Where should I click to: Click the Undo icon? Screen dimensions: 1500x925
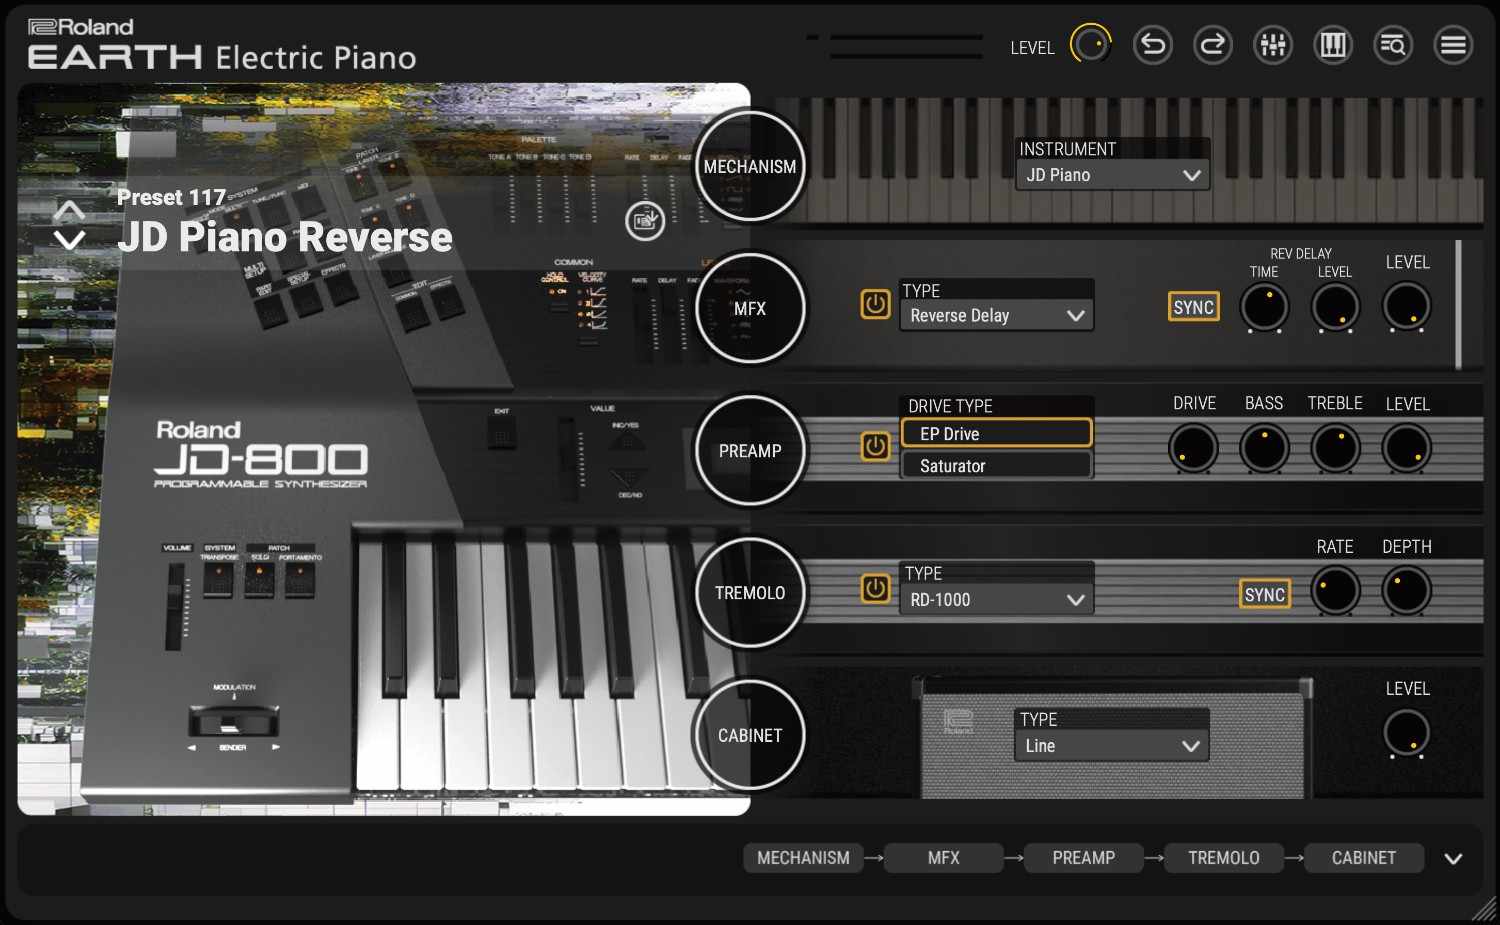click(x=1152, y=45)
